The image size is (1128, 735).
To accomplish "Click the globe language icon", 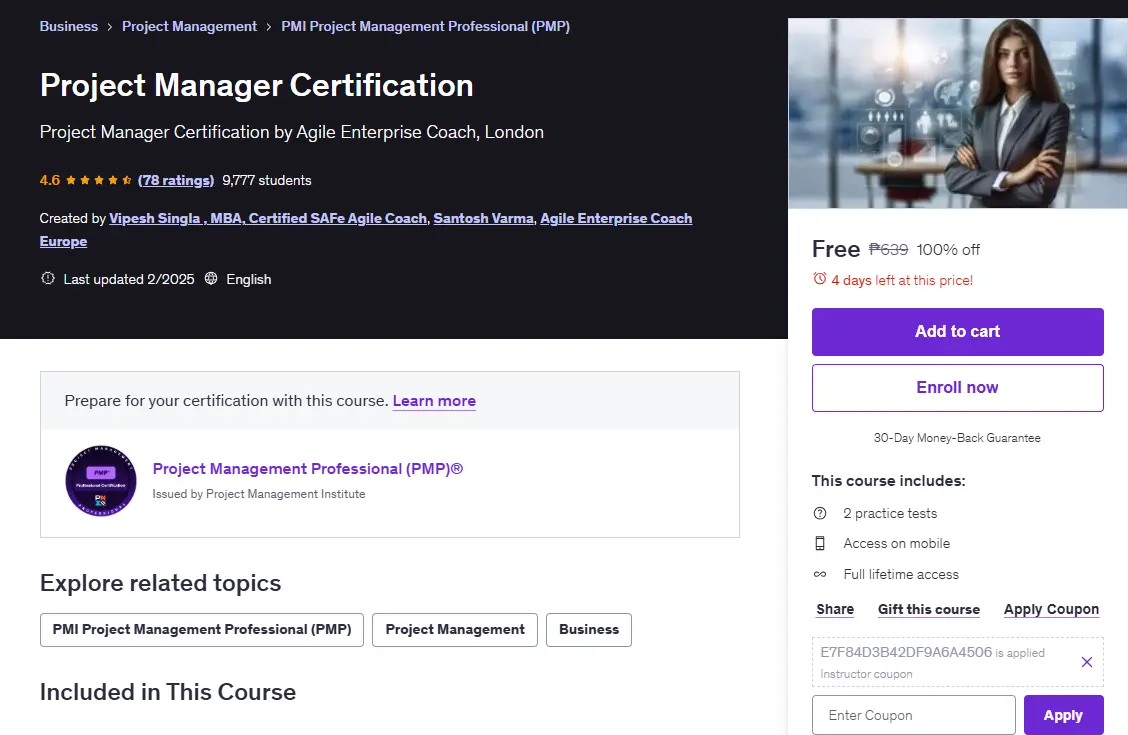I will pyautogui.click(x=211, y=278).
